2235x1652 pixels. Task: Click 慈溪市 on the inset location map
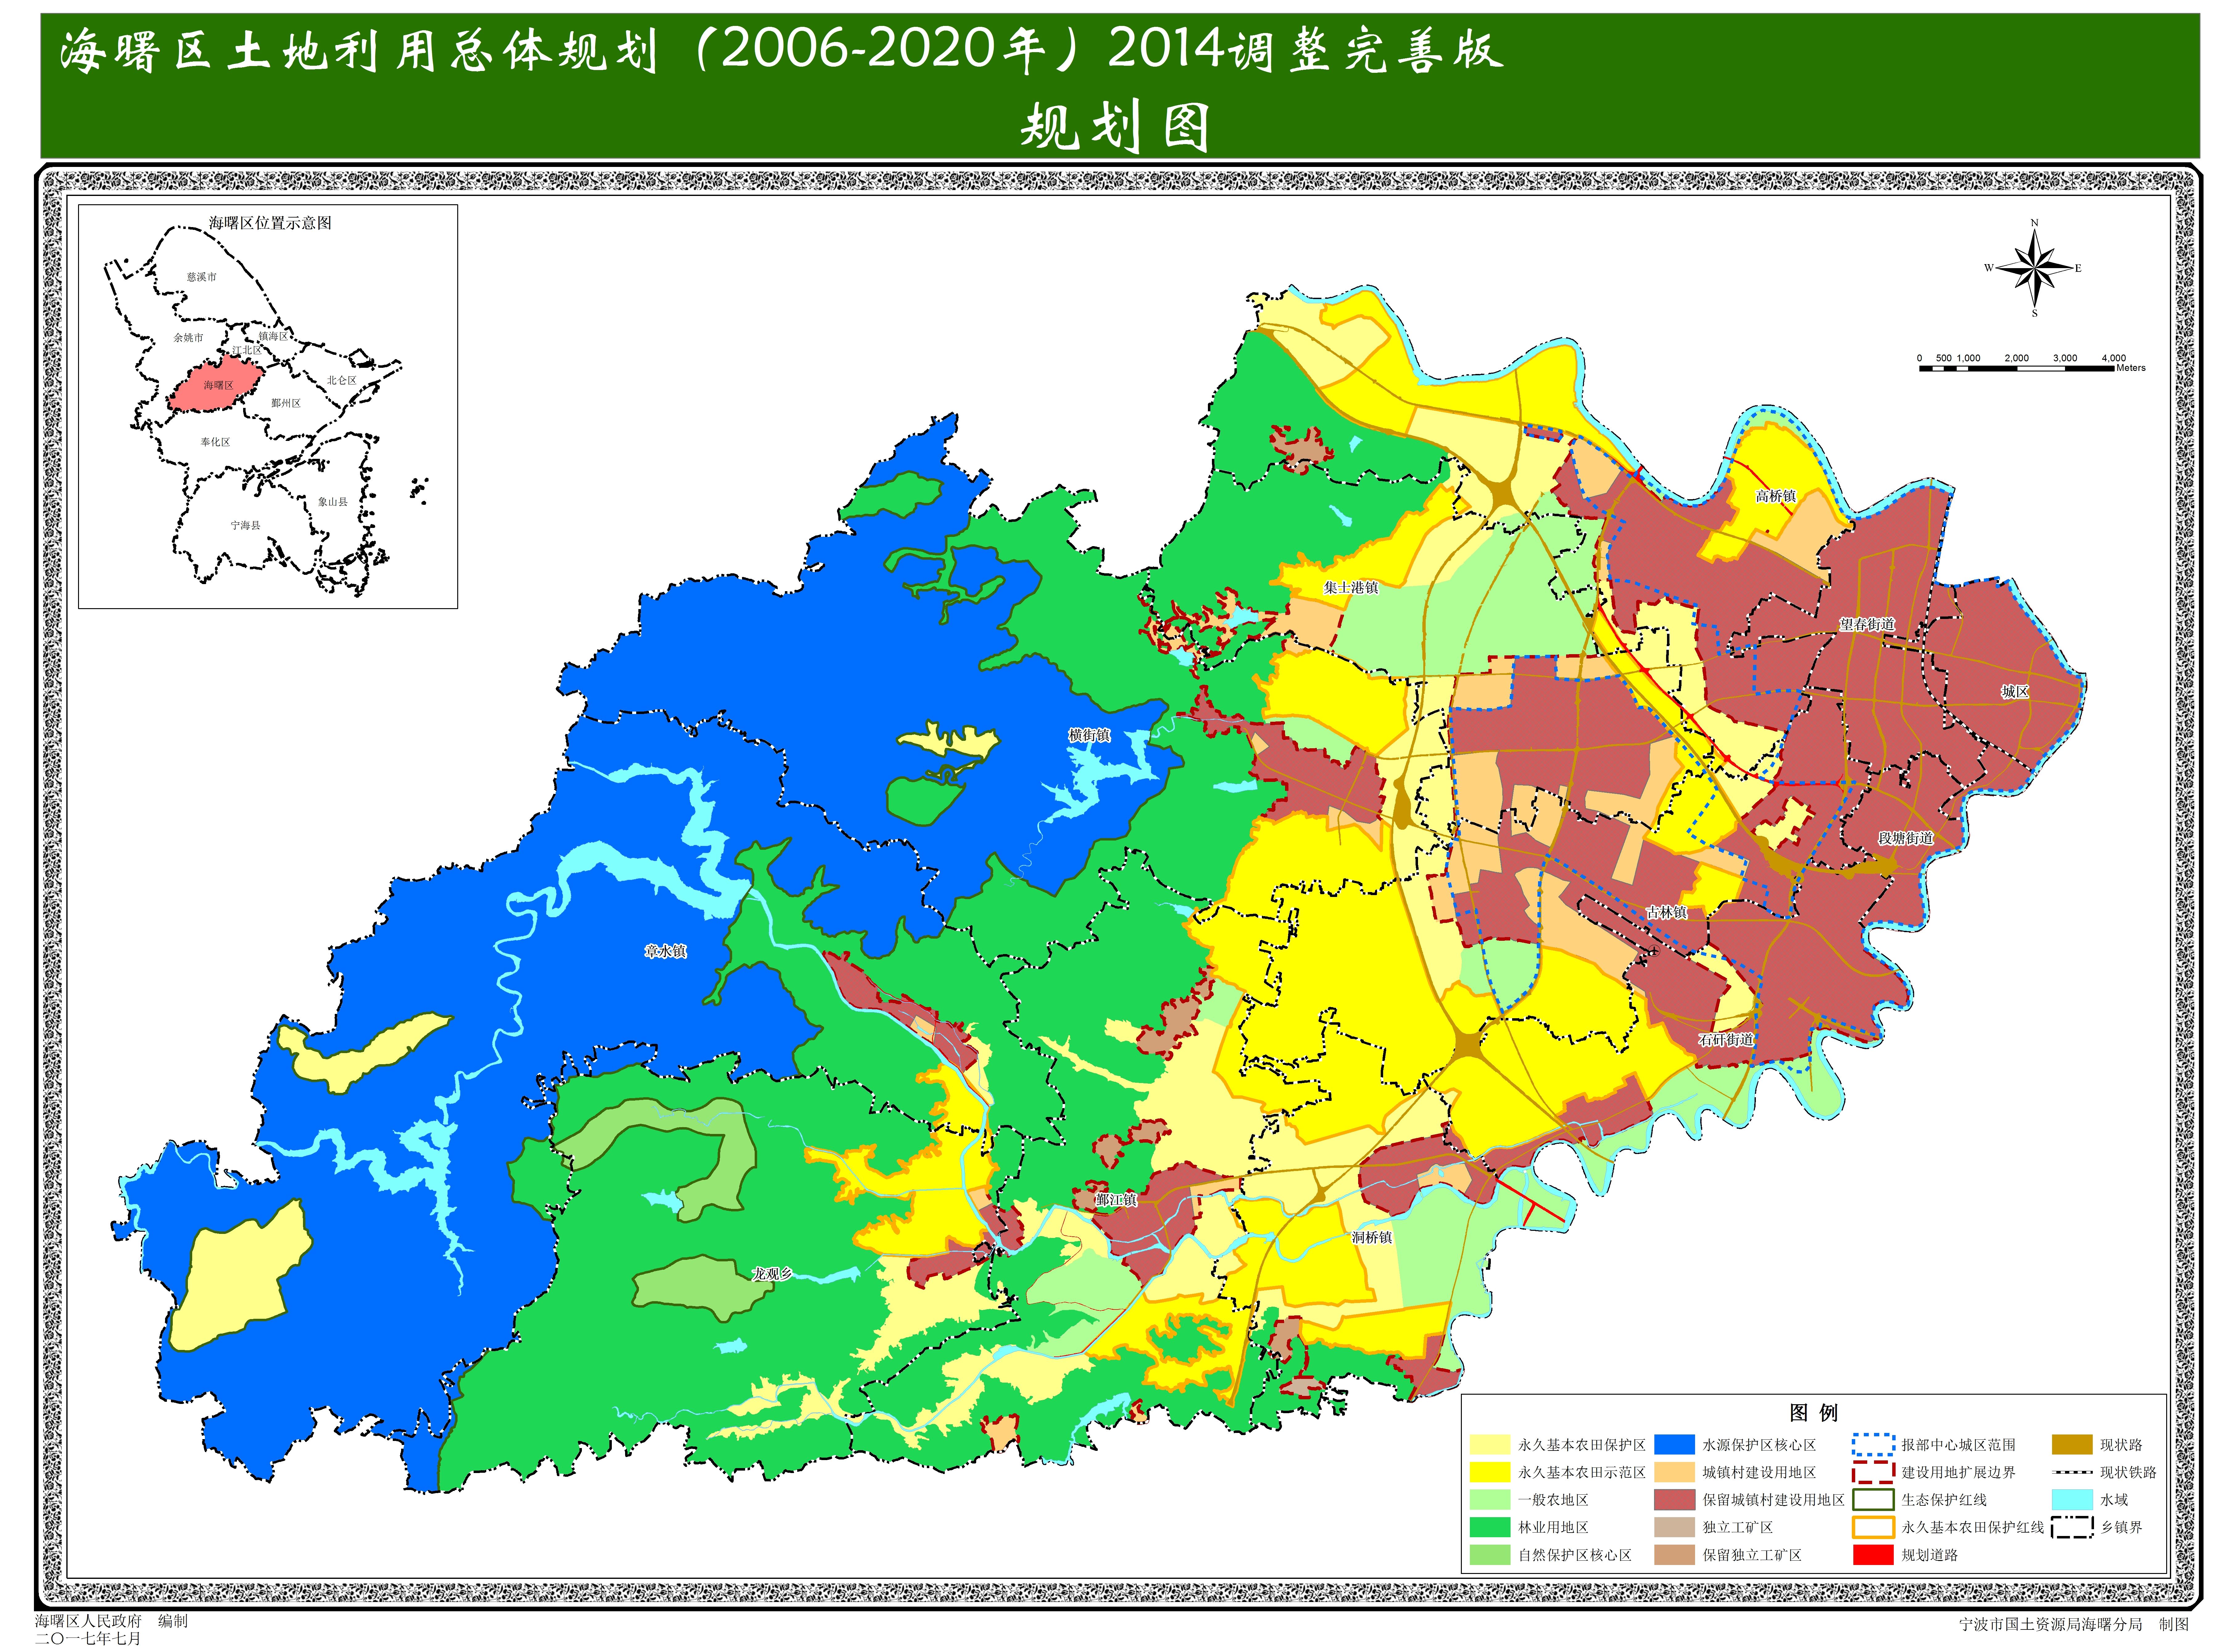[202, 277]
